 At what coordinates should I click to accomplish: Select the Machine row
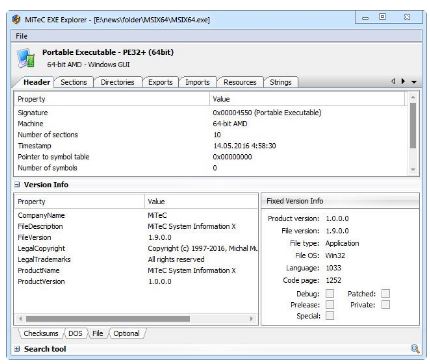211,124
